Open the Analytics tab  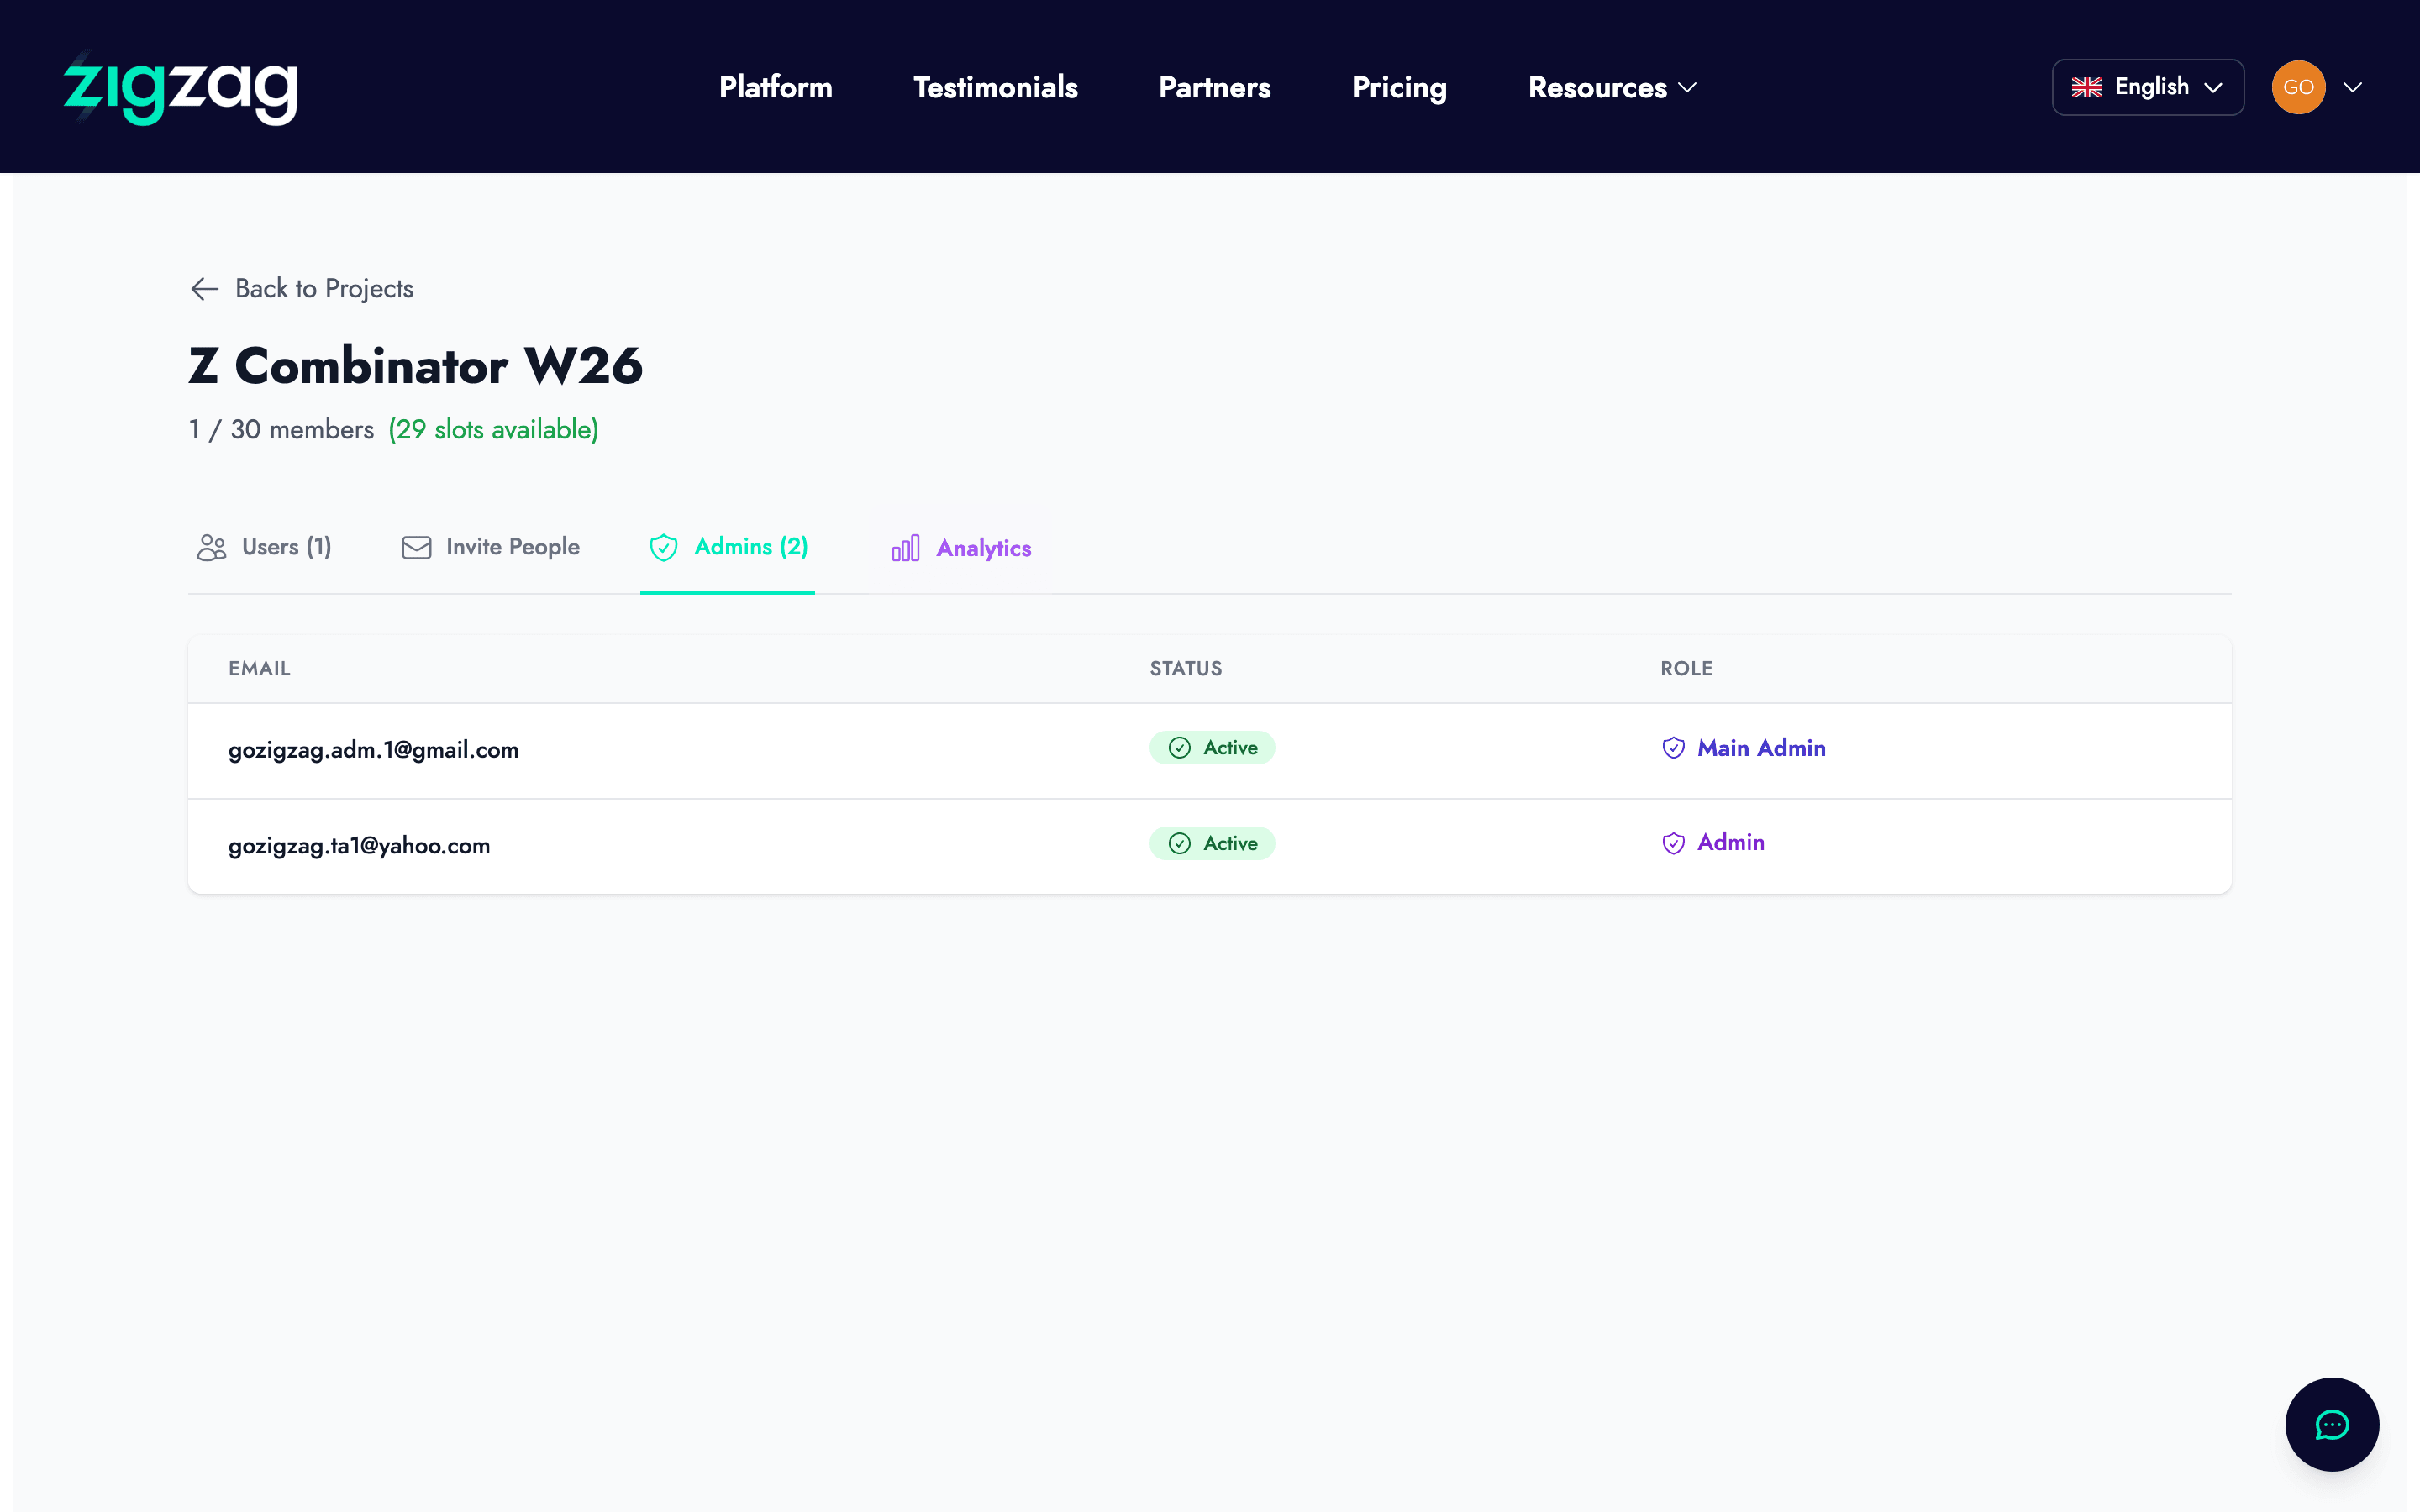point(960,548)
